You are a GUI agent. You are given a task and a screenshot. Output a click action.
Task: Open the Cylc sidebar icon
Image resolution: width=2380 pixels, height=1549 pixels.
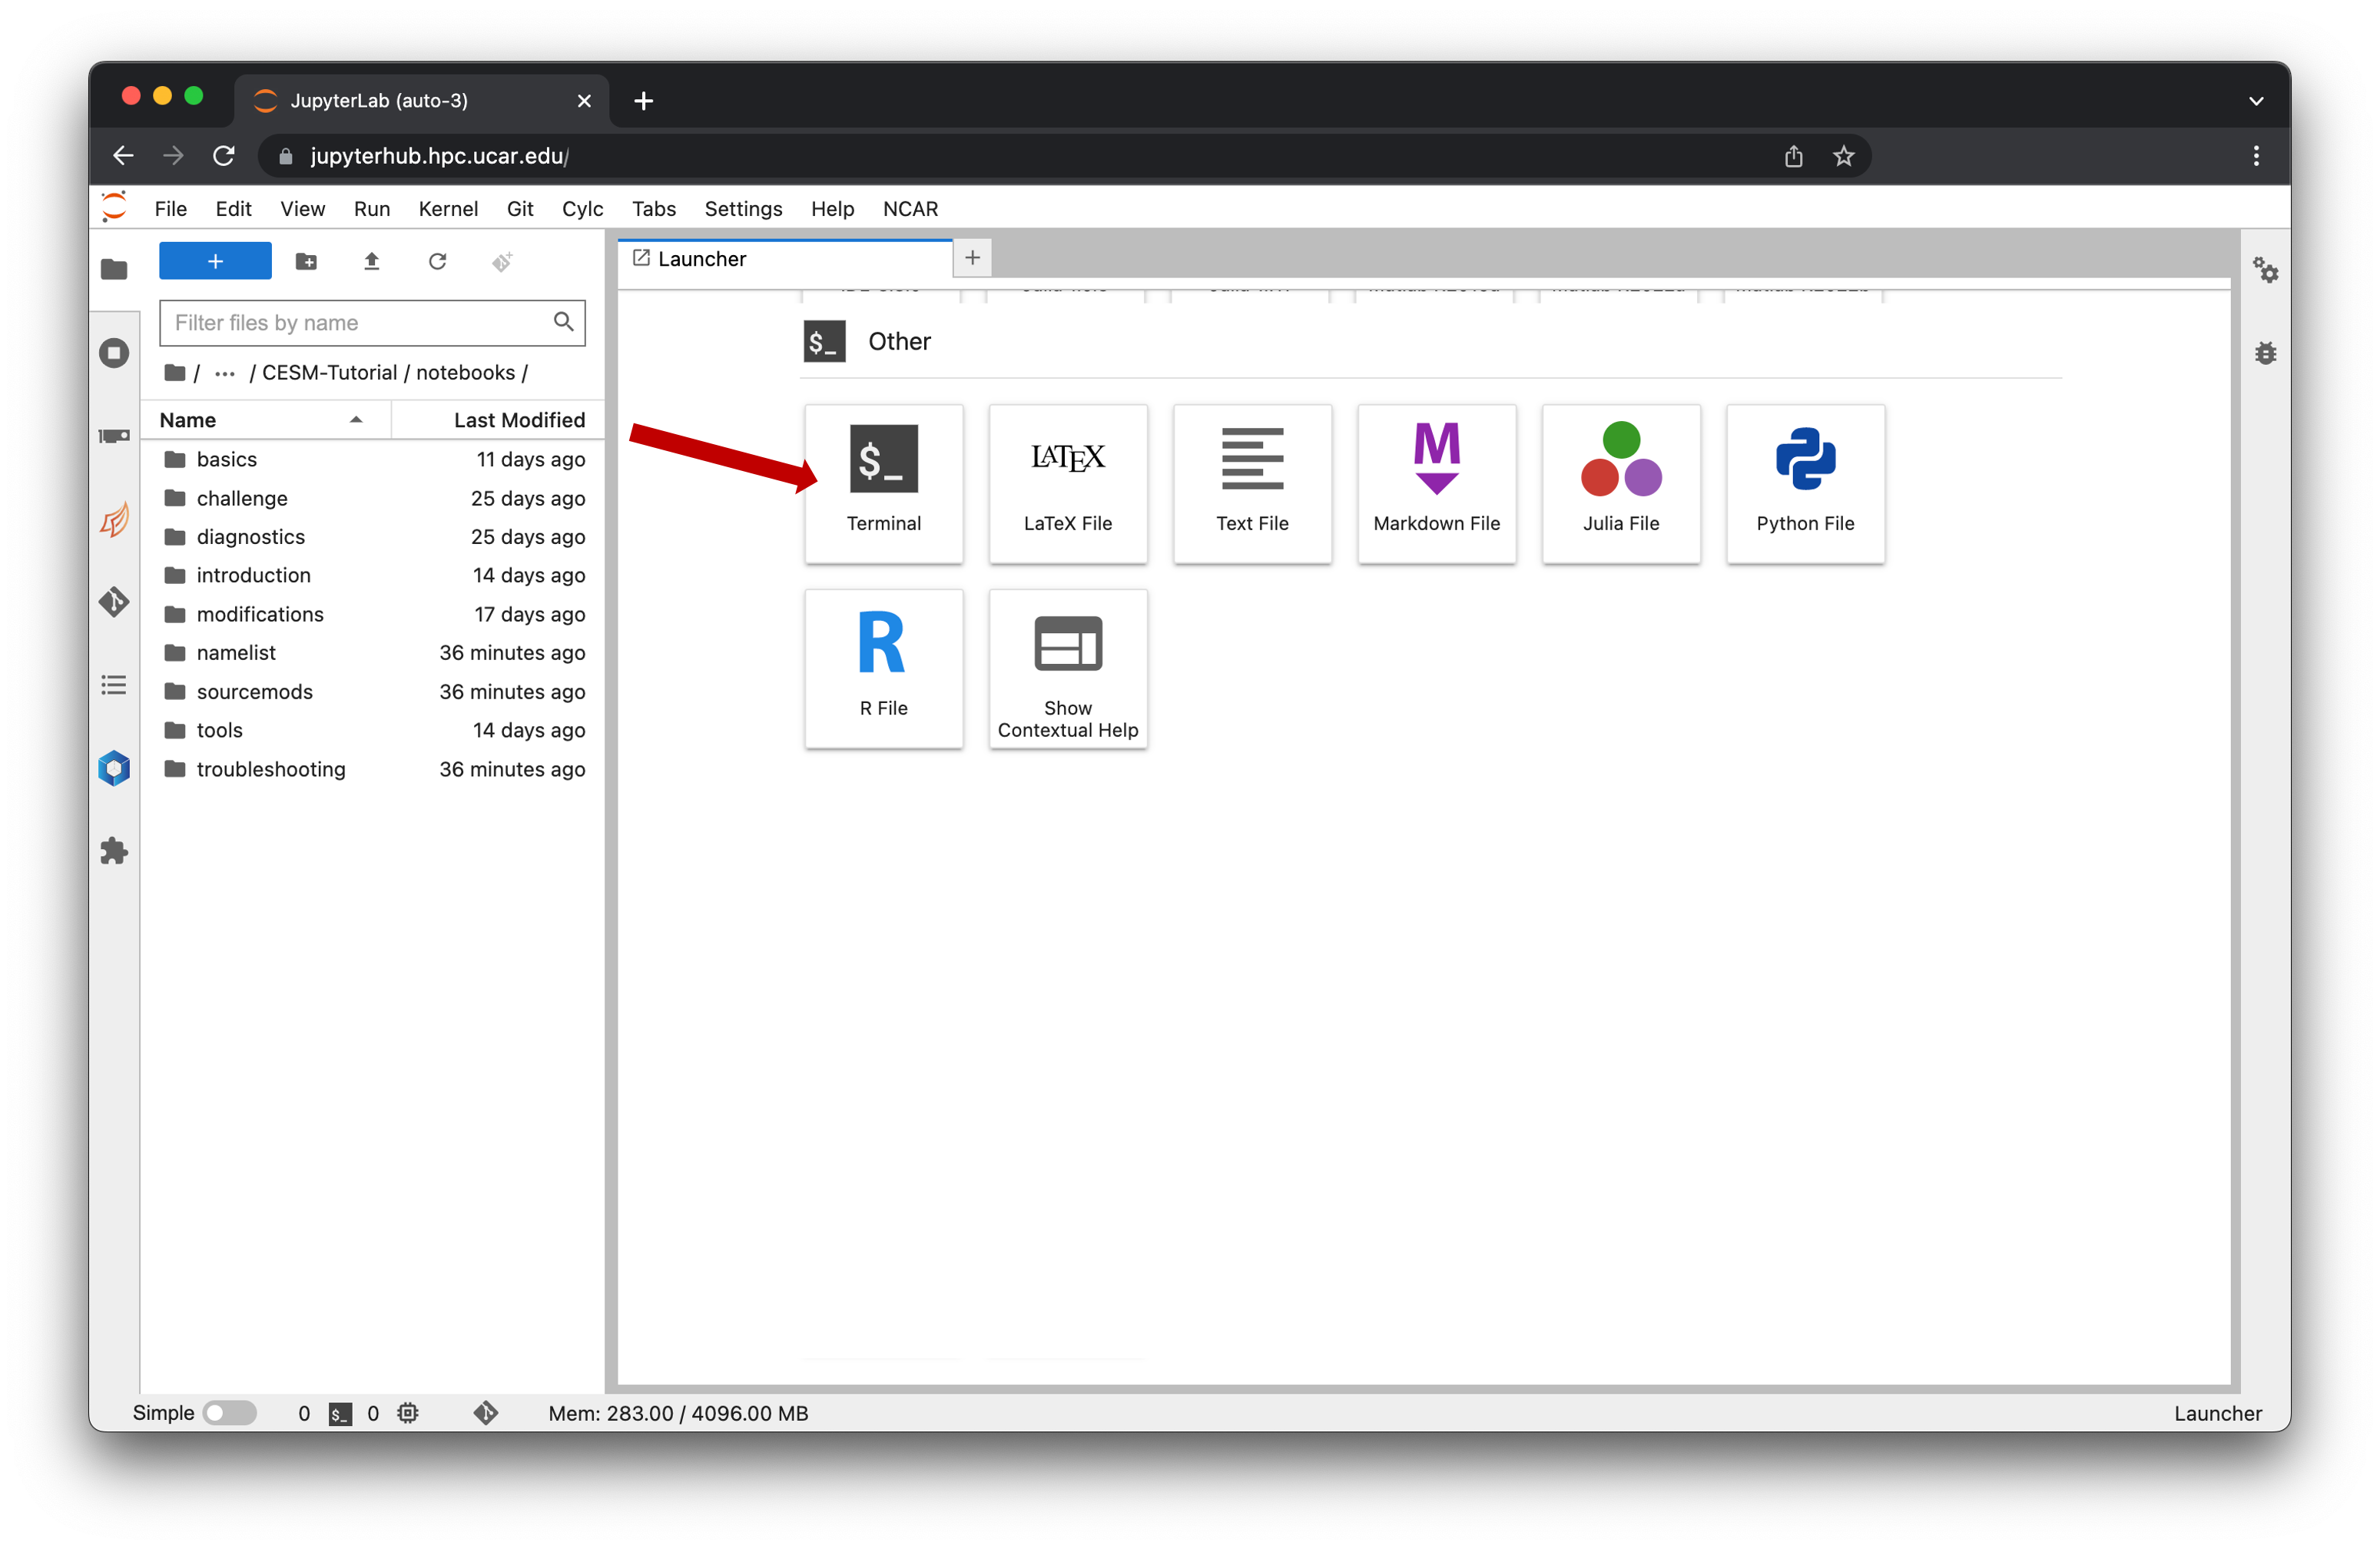pyautogui.click(x=114, y=519)
